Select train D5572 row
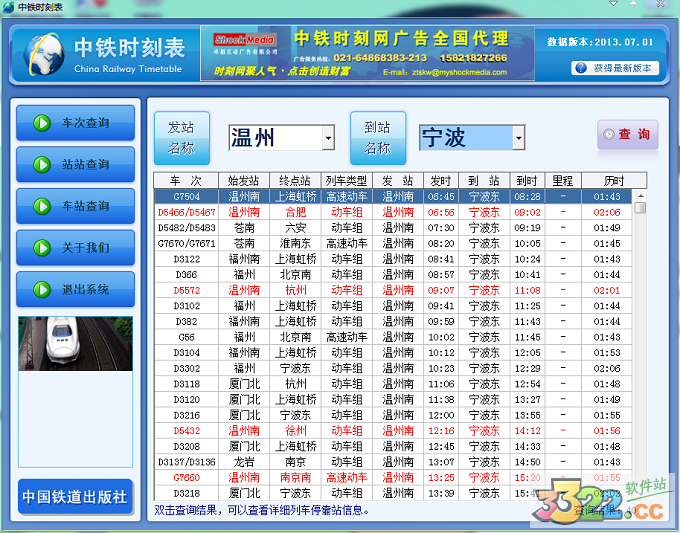Viewport: 680px width, 533px height. [393, 290]
